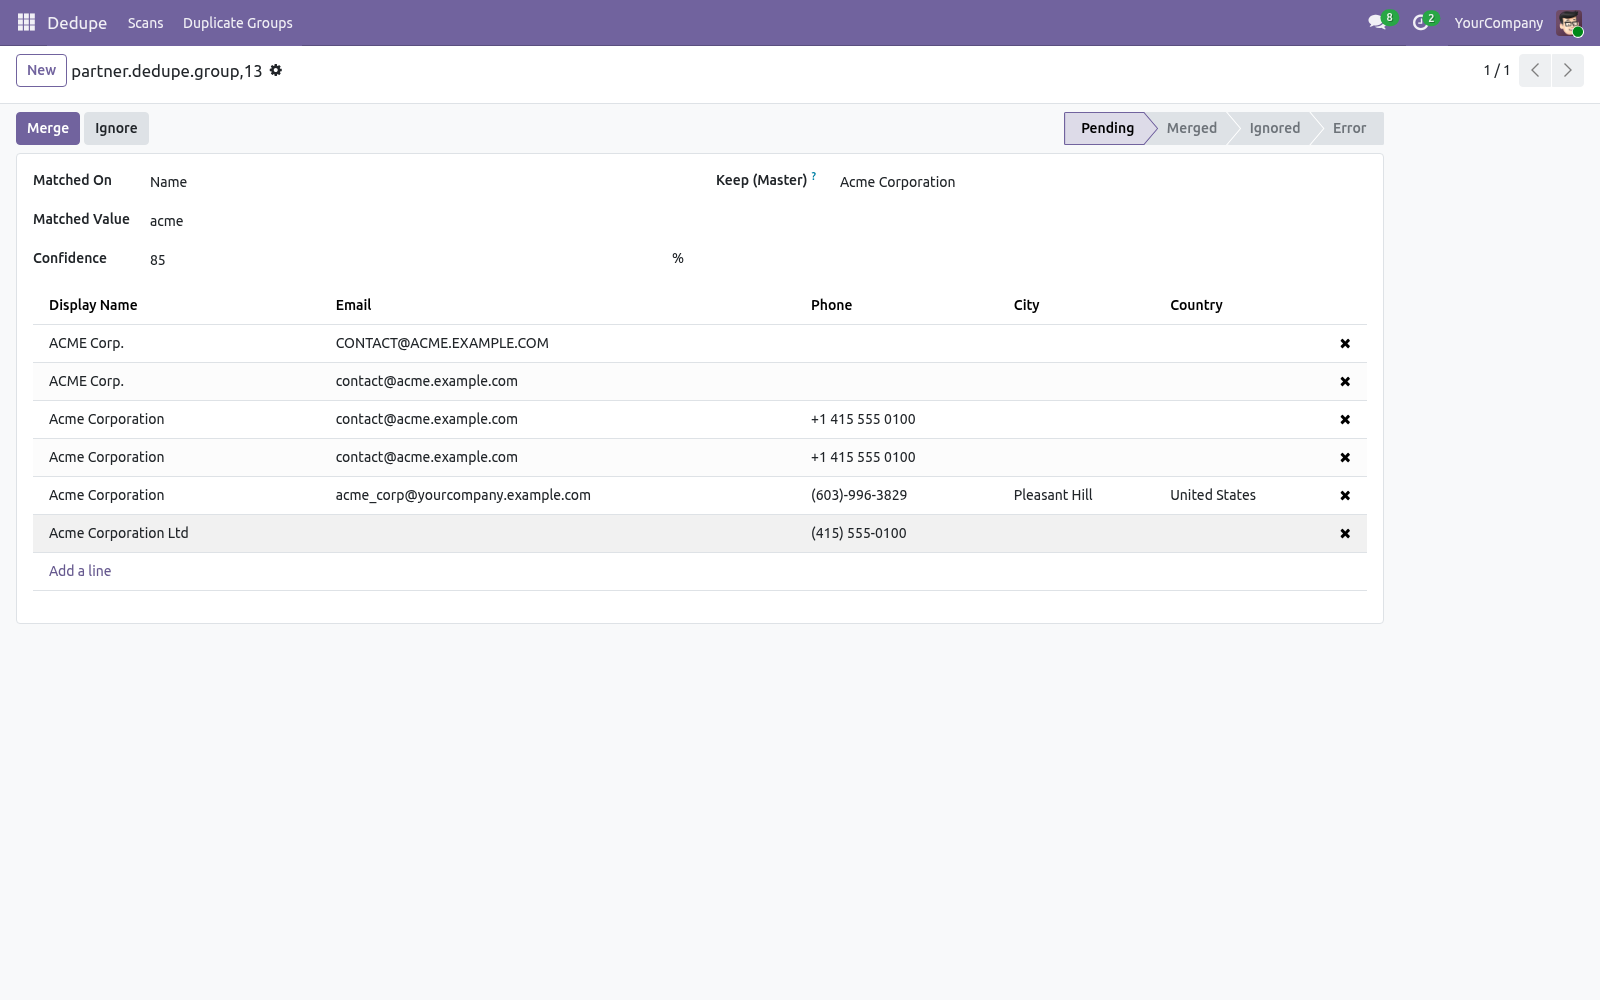Remove the CONTACT@ACME.EXAMPLE.COM row

click(x=1345, y=343)
